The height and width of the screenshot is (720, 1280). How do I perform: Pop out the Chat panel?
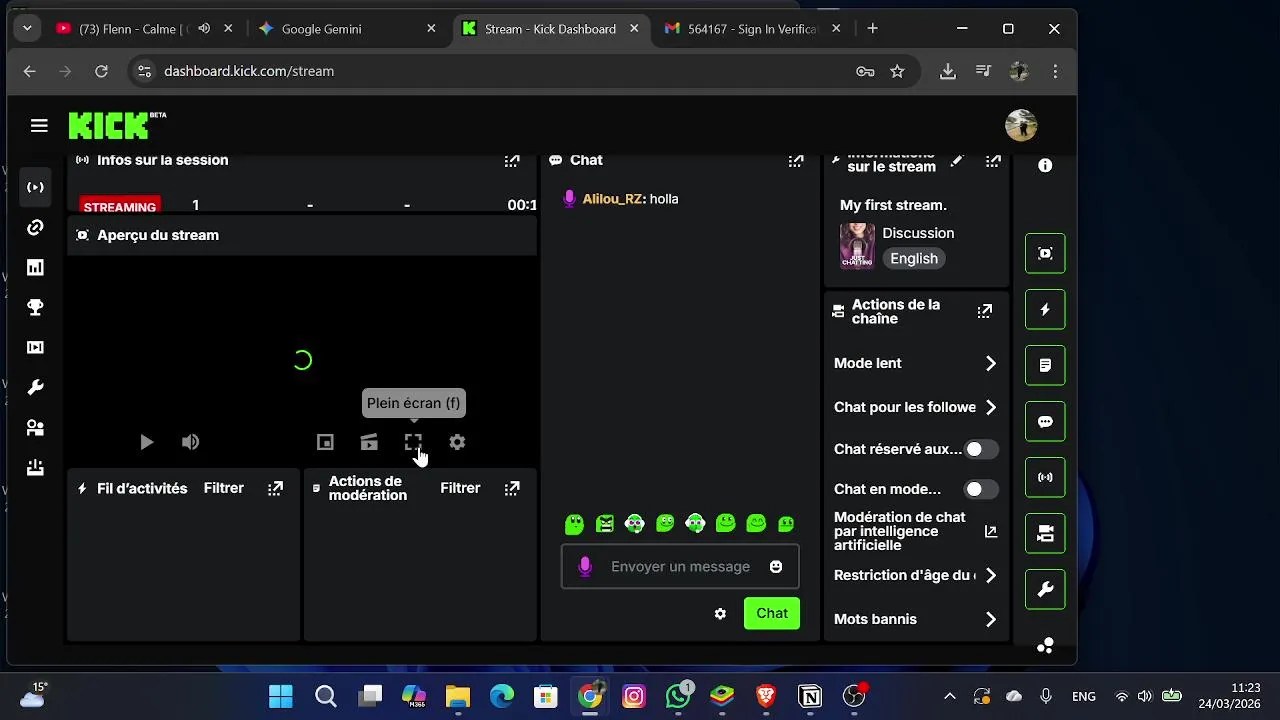point(796,160)
